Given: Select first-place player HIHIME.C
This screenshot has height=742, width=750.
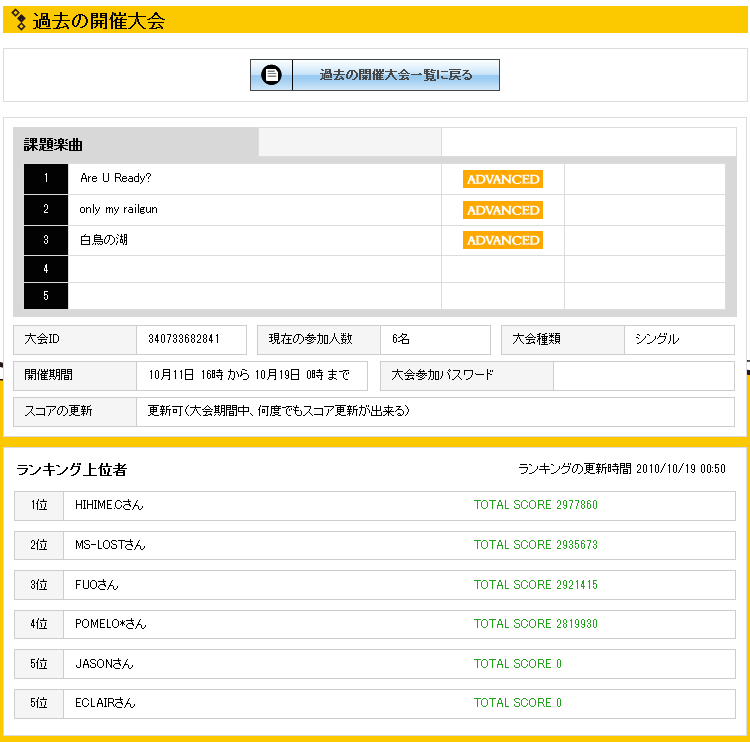Looking at the screenshot, I should 109,506.
